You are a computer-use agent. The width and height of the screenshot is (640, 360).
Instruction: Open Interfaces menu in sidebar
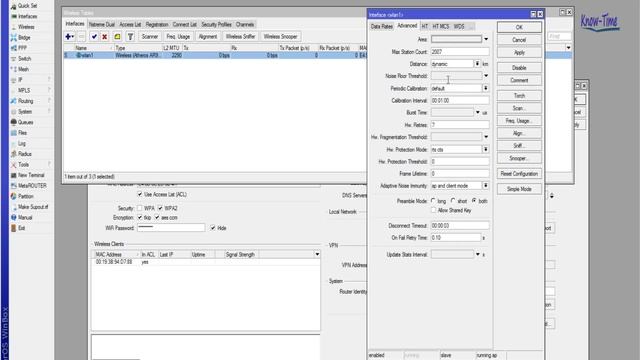point(27,16)
